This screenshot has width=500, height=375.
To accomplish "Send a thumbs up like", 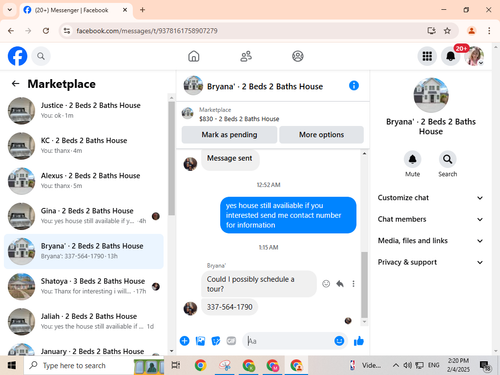I will [x=359, y=341].
